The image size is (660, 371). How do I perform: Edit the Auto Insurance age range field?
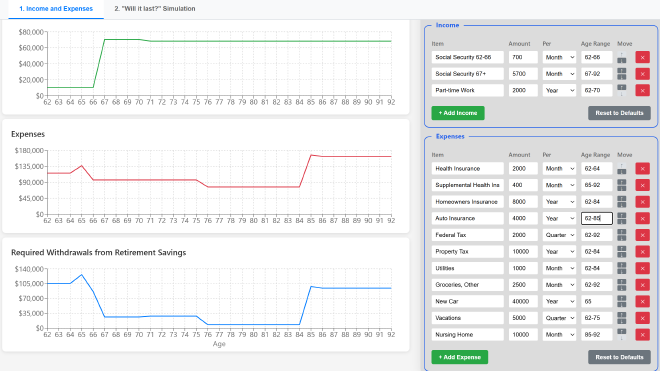(597, 219)
